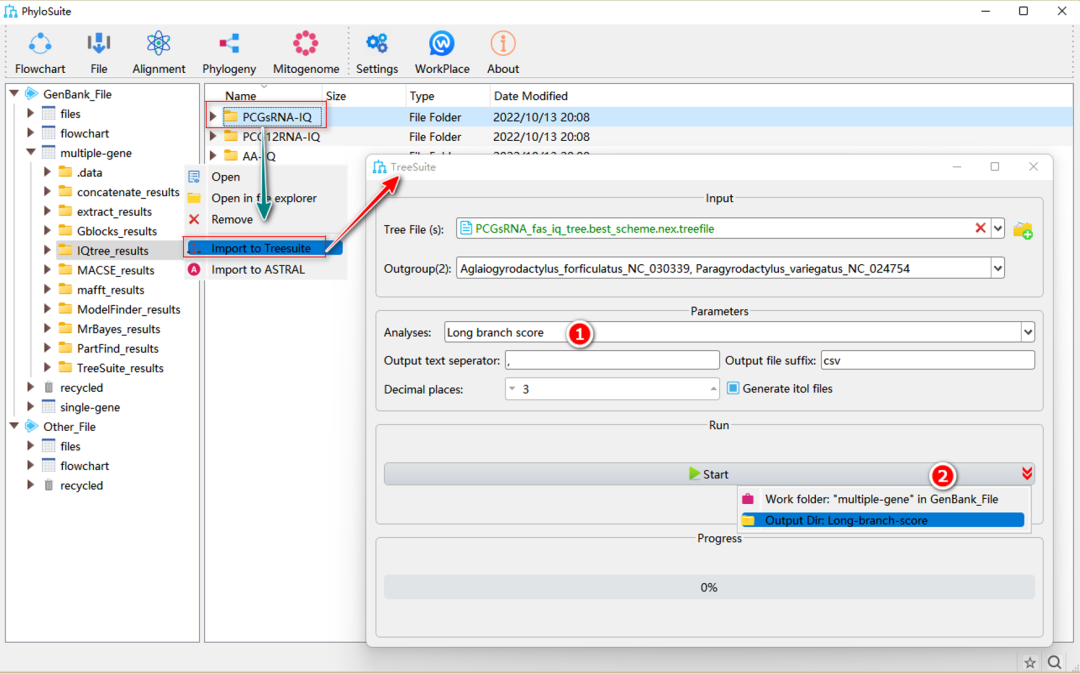This screenshot has height=674, width=1080.
Task: Open the Tree File(s) dropdown arrow
Action: point(998,229)
